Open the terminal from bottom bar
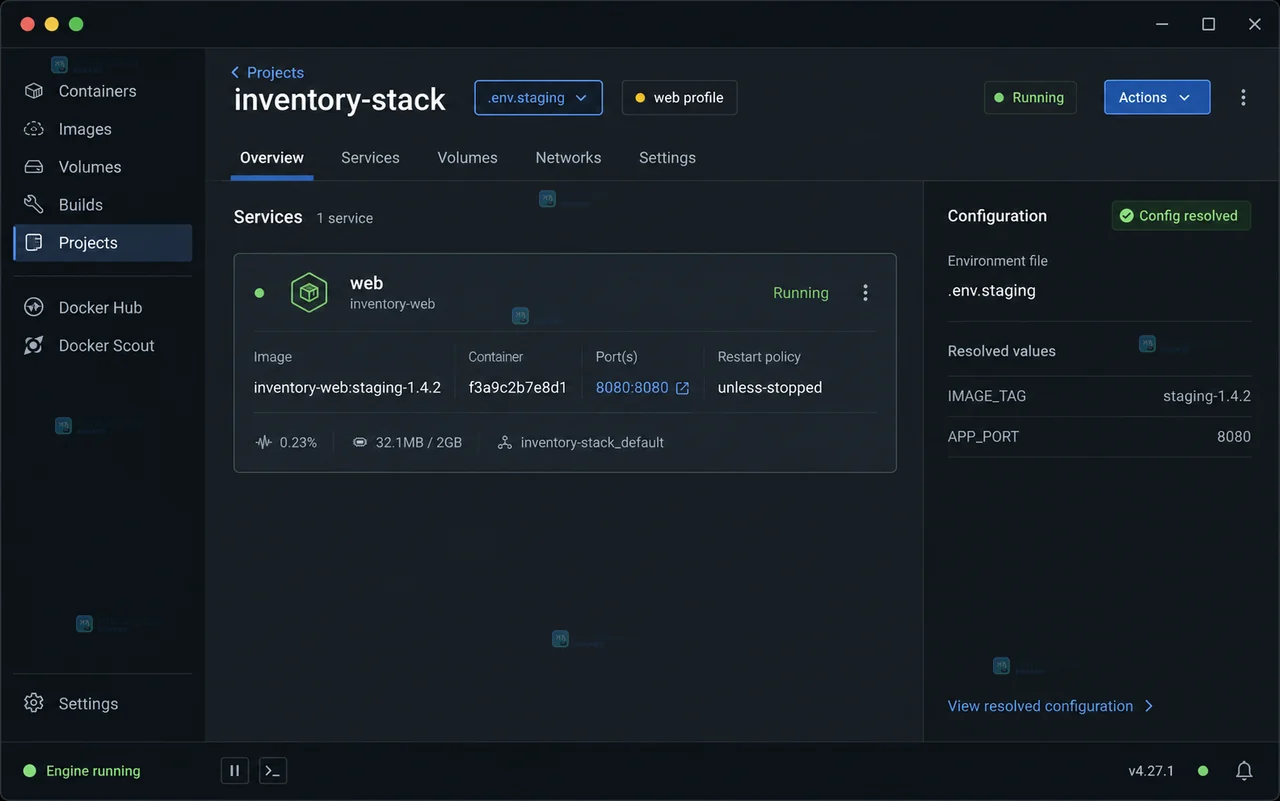Viewport: 1280px width, 801px height. coord(273,771)
